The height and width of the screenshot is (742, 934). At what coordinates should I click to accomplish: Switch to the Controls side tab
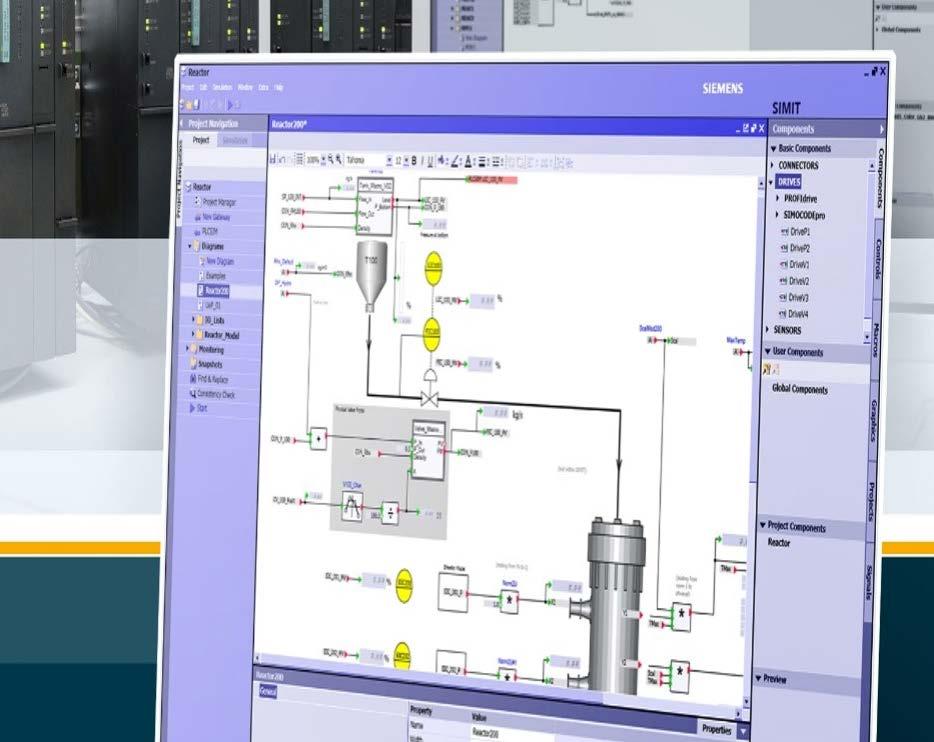pos(879,259)
